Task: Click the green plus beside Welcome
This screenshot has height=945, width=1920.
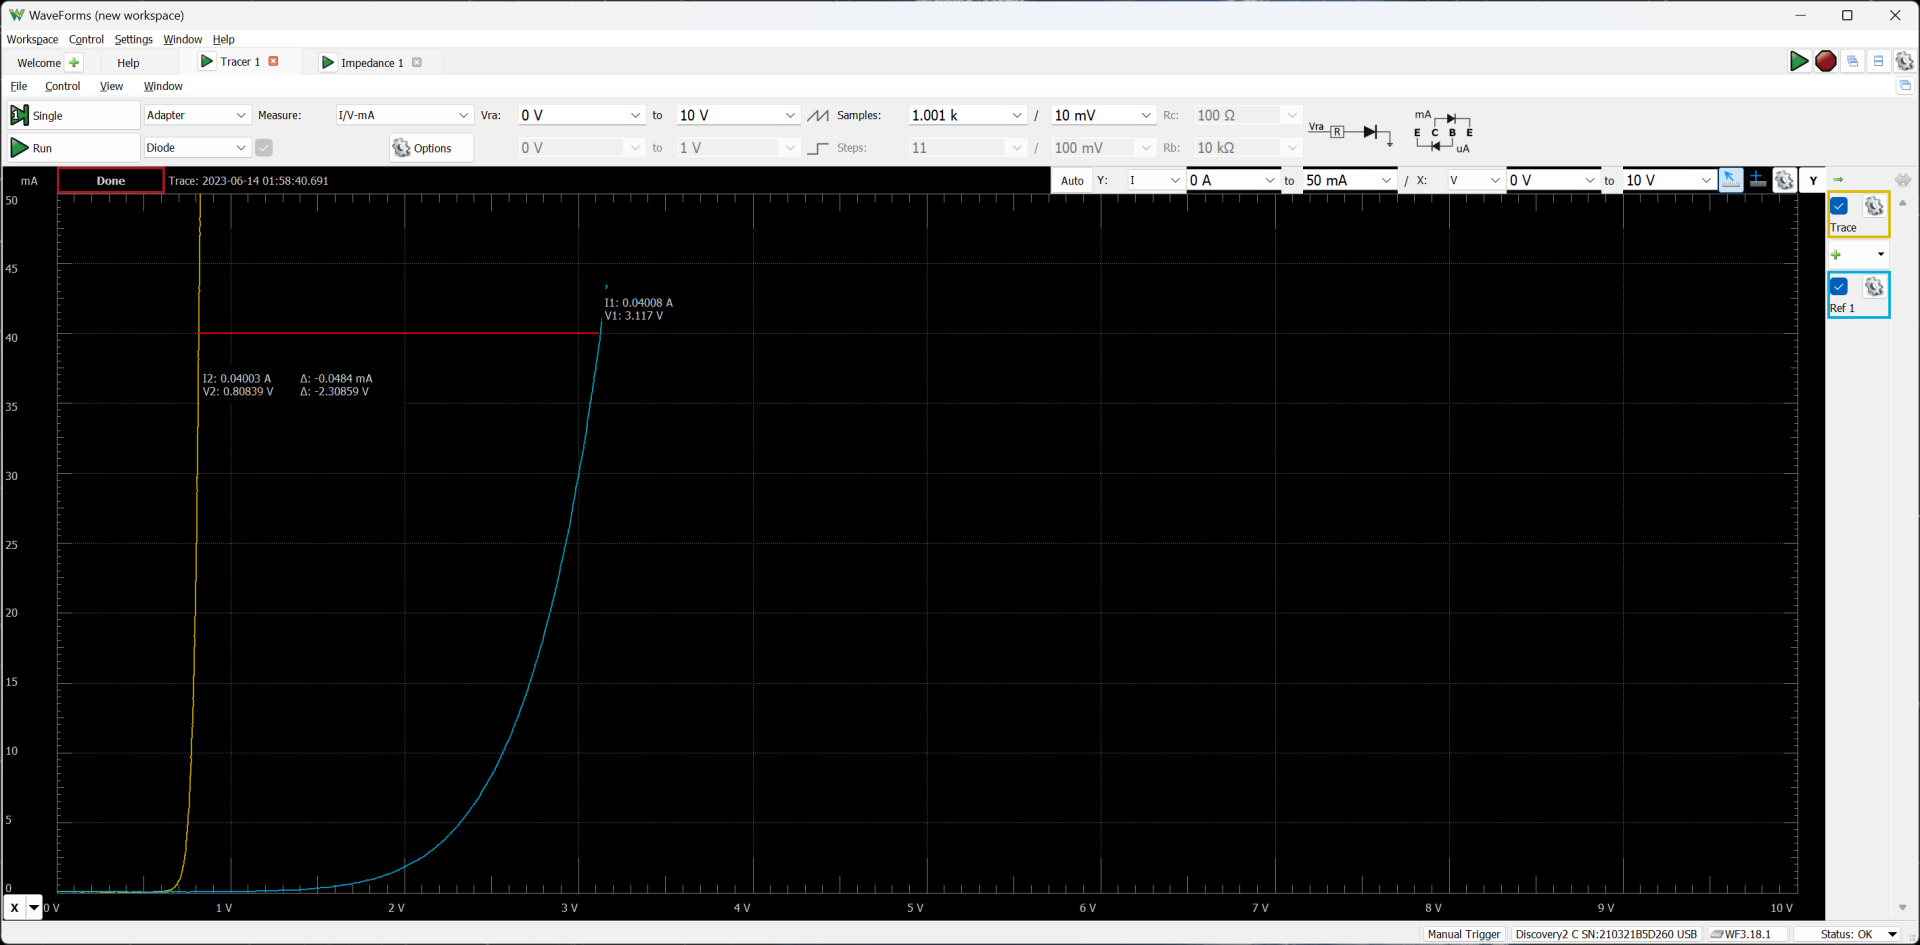Action: coord(74,63)
